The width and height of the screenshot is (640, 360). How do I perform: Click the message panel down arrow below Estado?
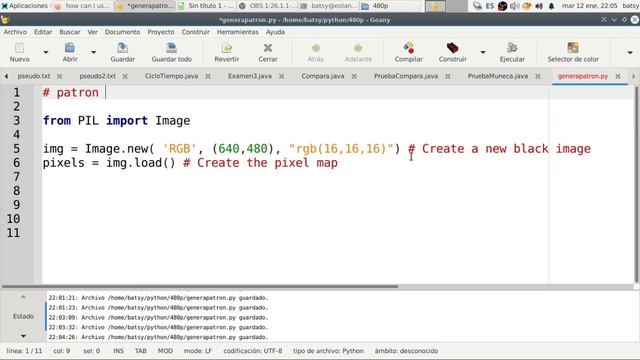23,336
